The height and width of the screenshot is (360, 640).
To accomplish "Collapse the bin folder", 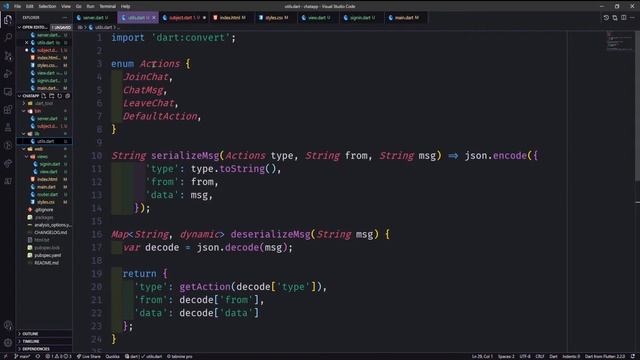I will tap(44, 111).
